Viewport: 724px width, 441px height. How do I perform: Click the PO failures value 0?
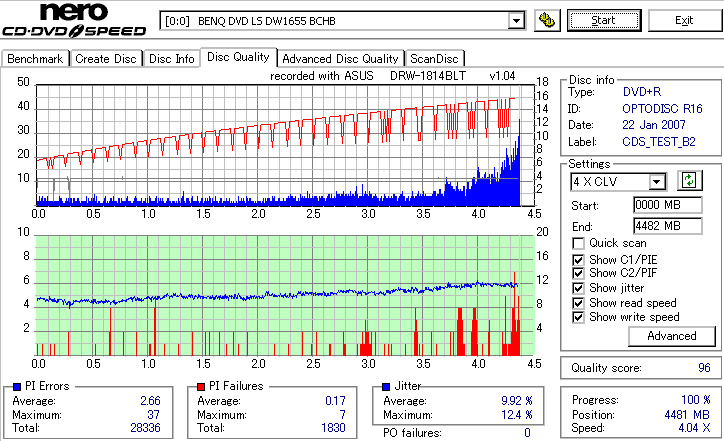tap(527, 433)
